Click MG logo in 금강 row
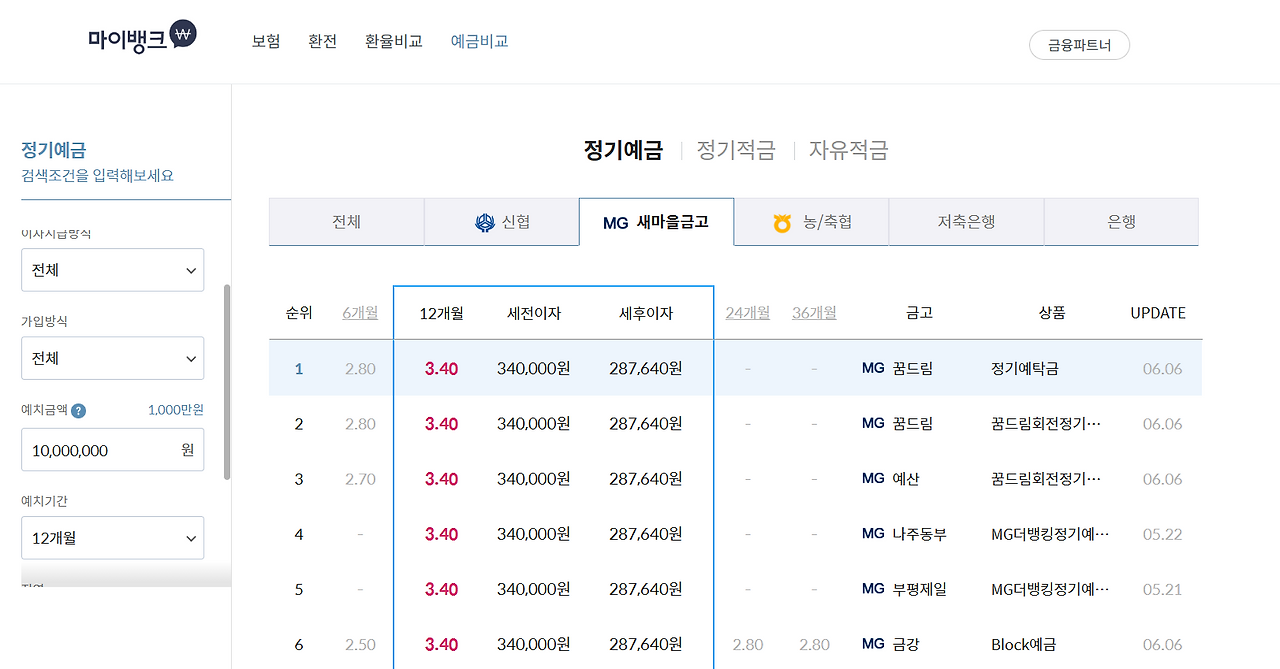Screen dimensions: 1280x669 coord(873,644)
